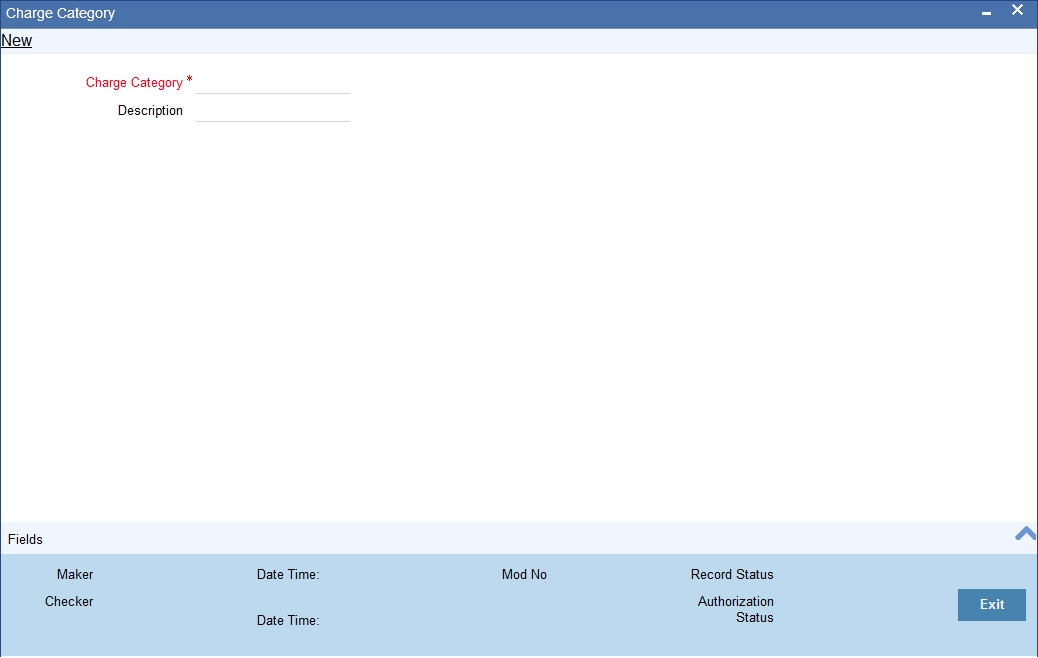Open the Fields section label

25,540
